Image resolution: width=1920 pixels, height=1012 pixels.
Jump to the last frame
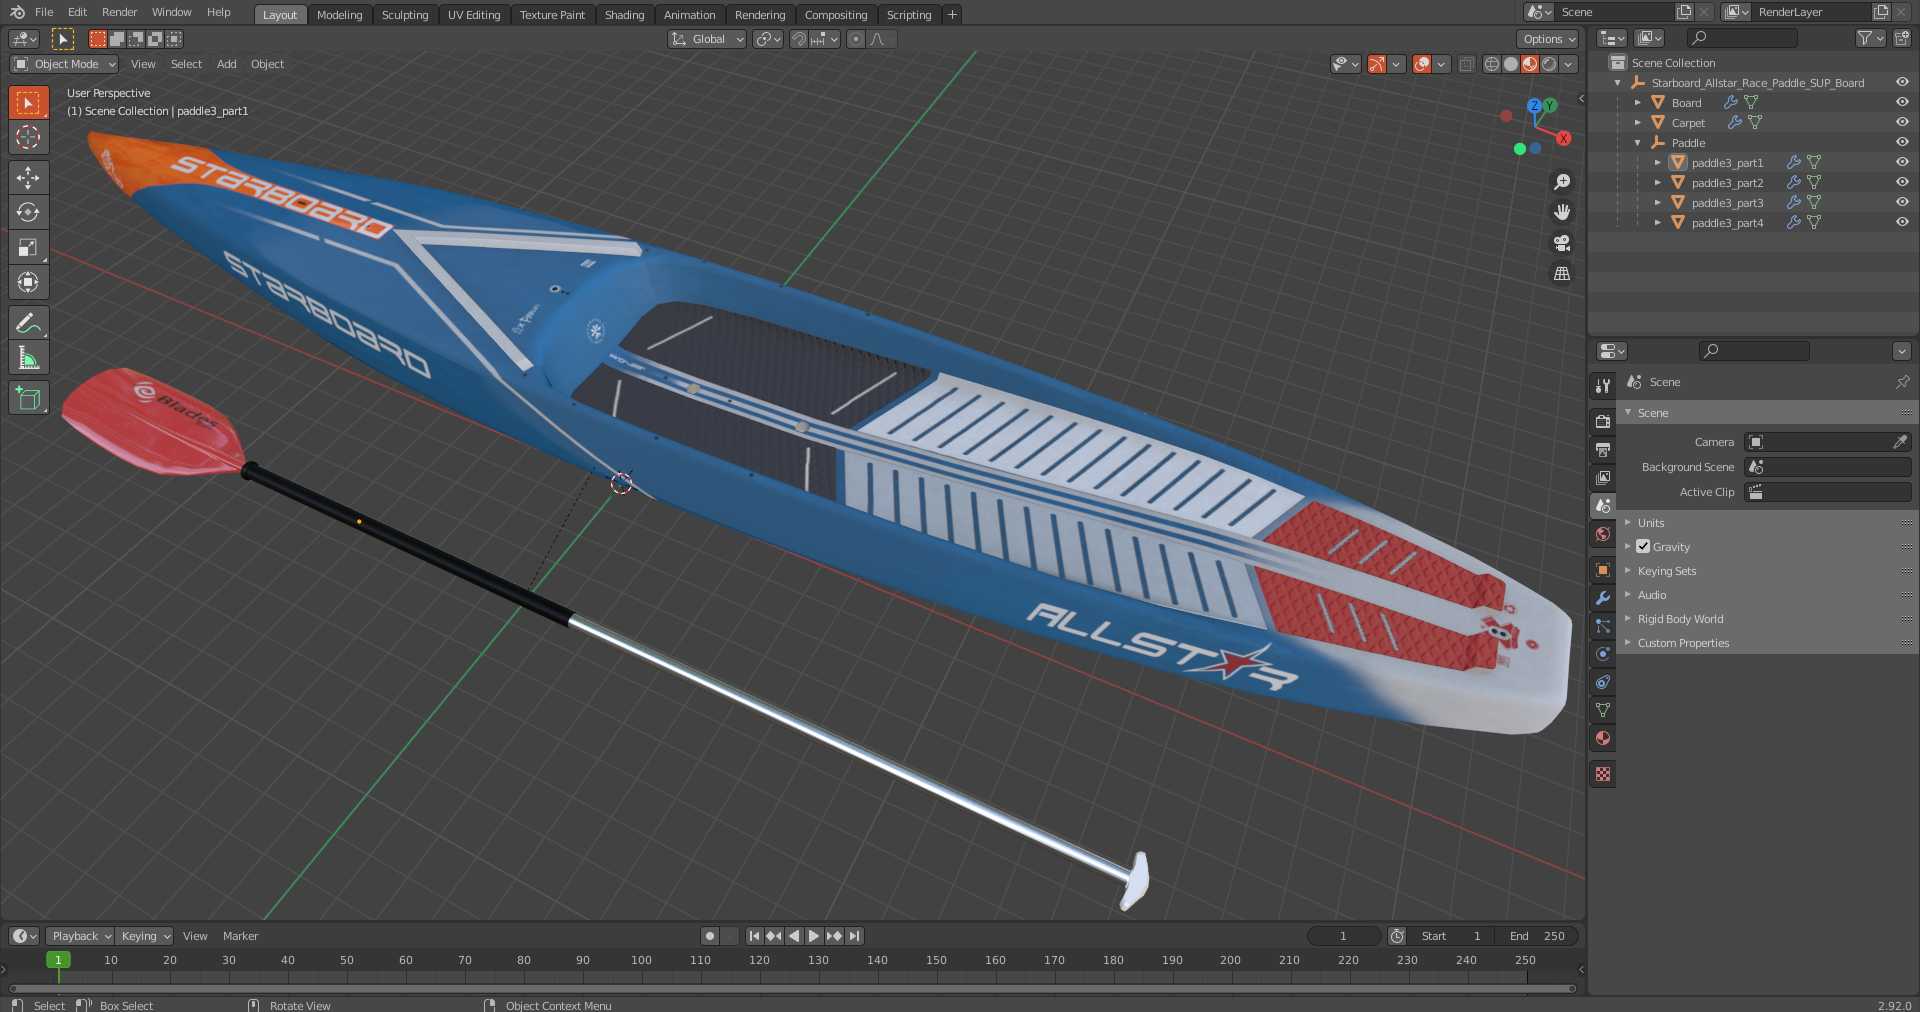854,936
